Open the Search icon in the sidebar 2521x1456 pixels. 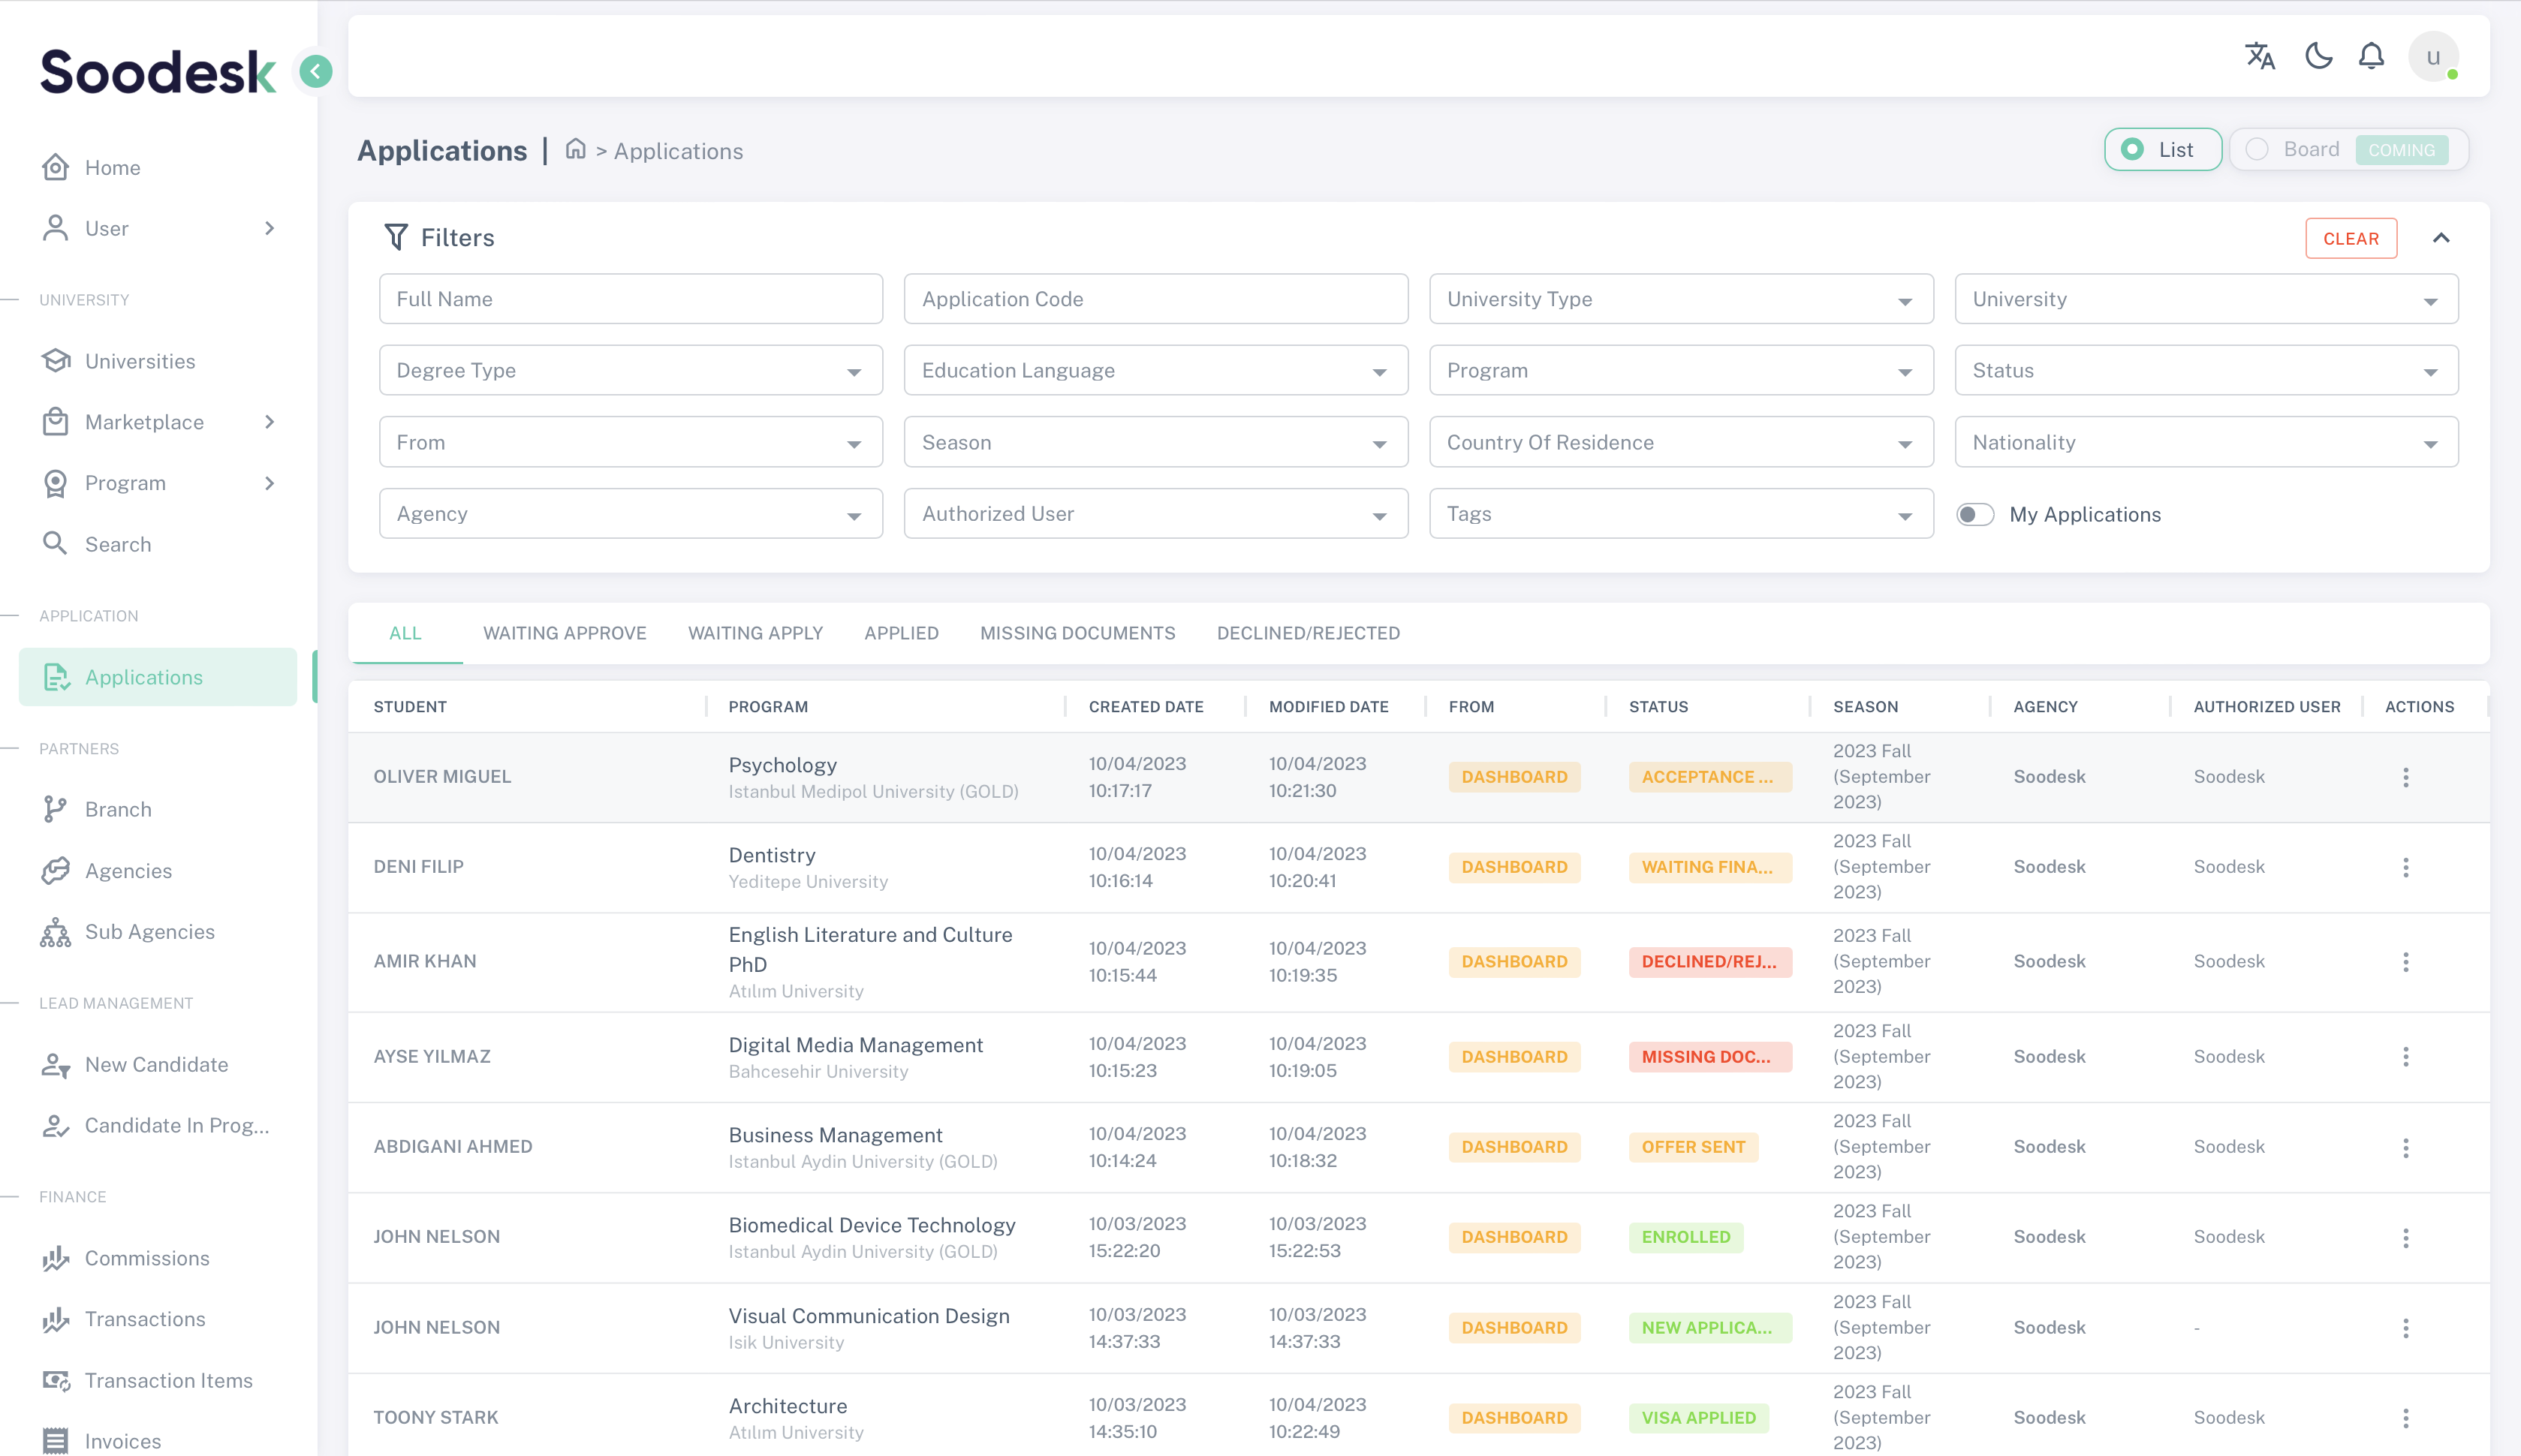56,543
